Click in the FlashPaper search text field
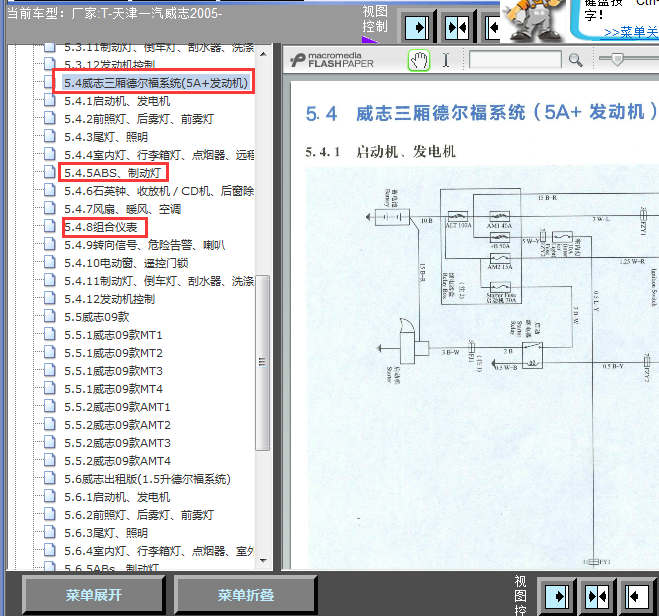Screen dimensions: 659x616 tap(515, 60)
